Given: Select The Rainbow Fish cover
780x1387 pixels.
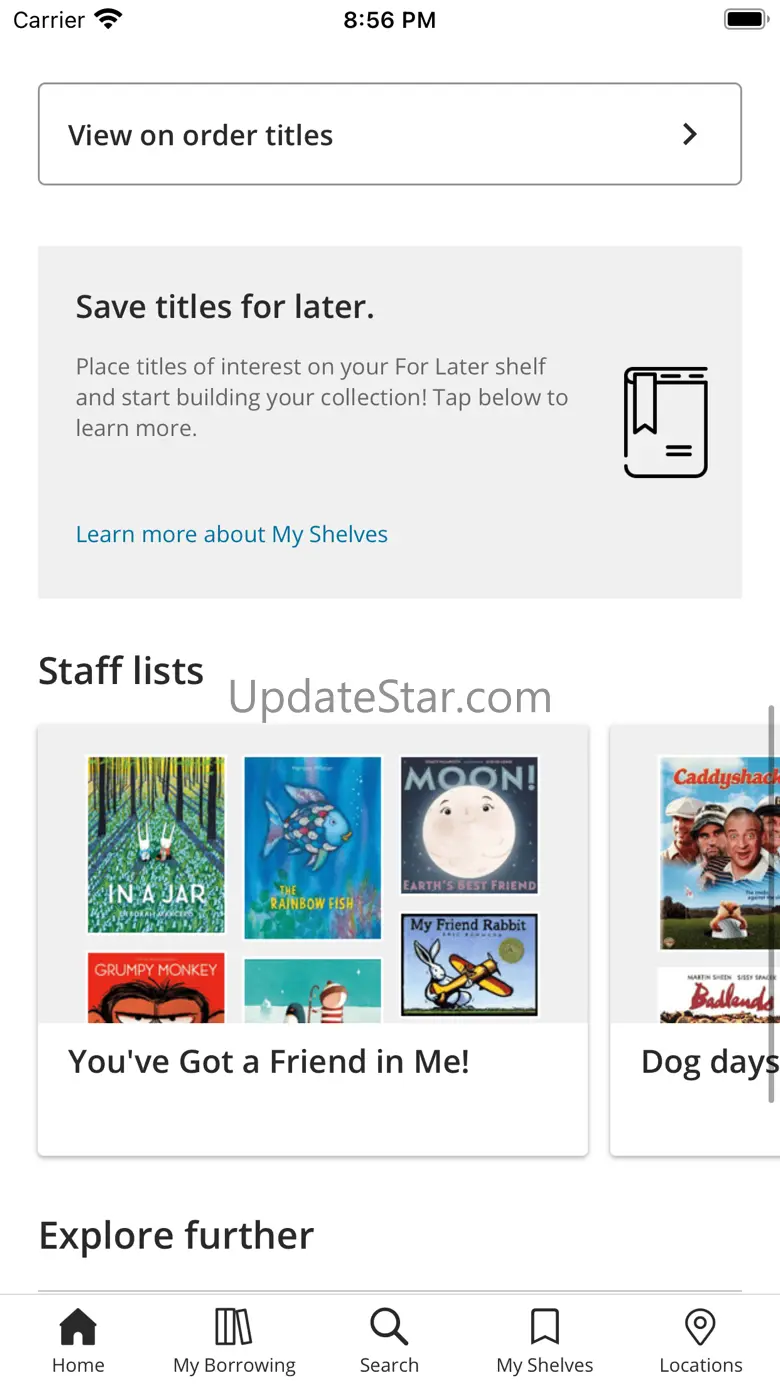Looking at the screenshot, I should point(313,847).
